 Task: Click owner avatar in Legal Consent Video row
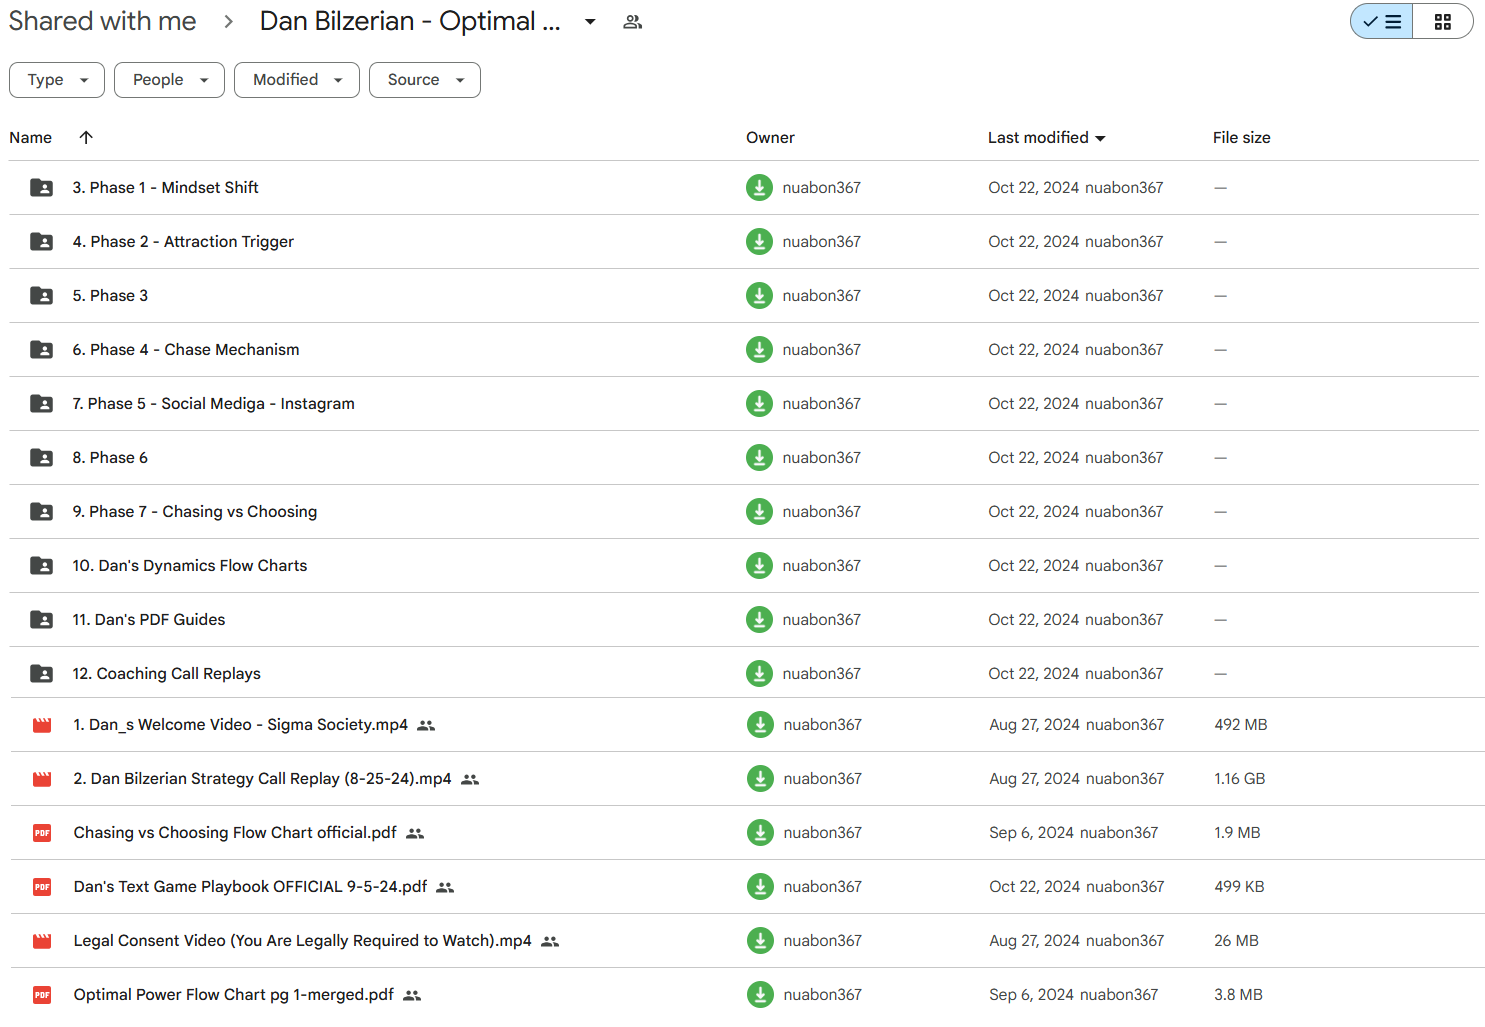(x=760, y=940)
